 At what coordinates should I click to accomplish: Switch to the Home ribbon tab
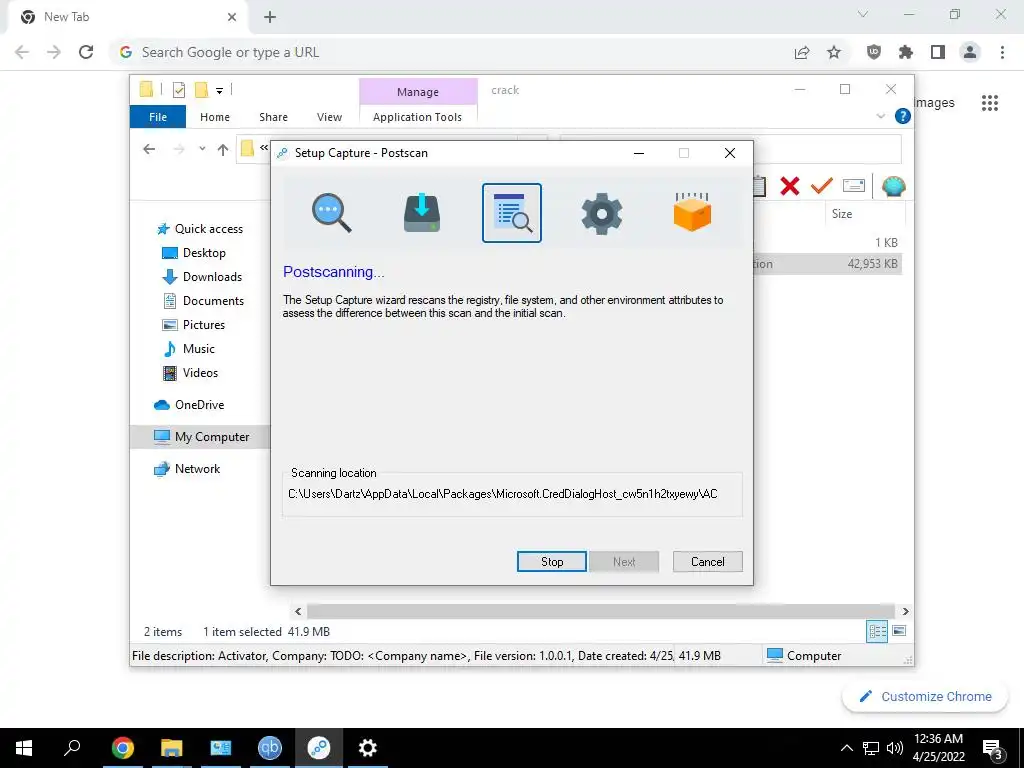215,117
